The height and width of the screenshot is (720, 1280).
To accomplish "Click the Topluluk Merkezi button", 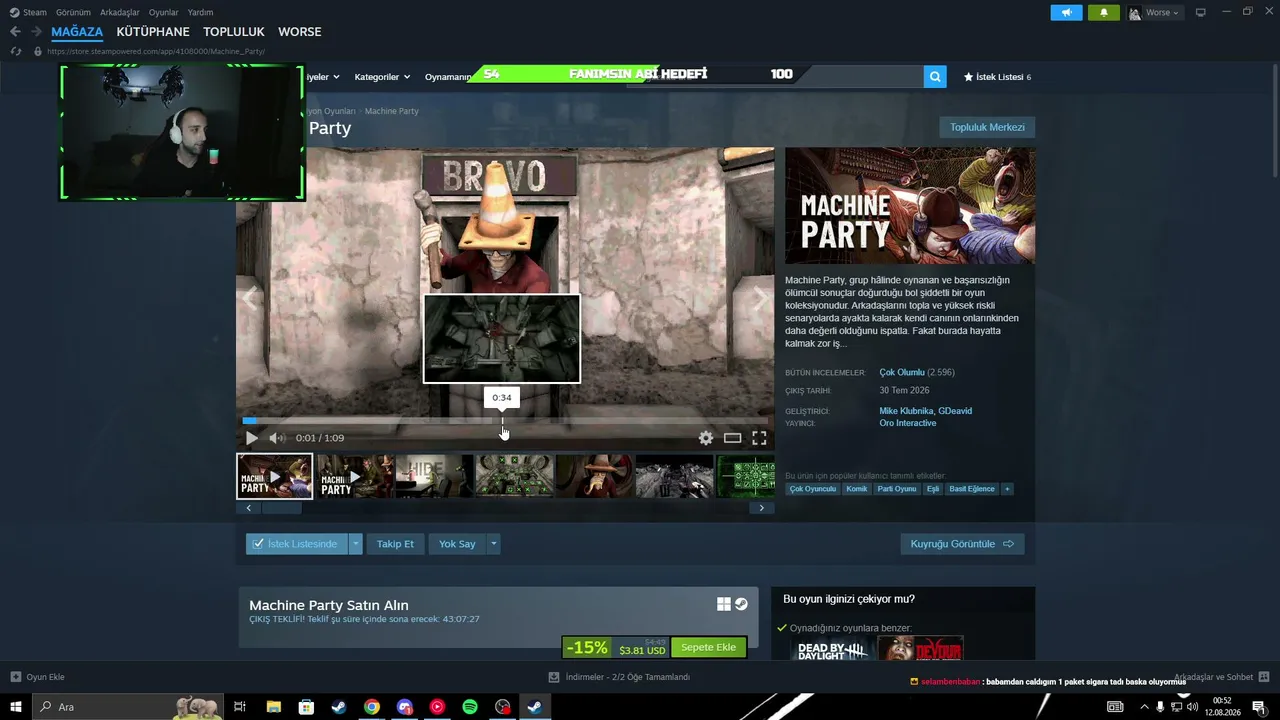I will (x=987, y=127).
